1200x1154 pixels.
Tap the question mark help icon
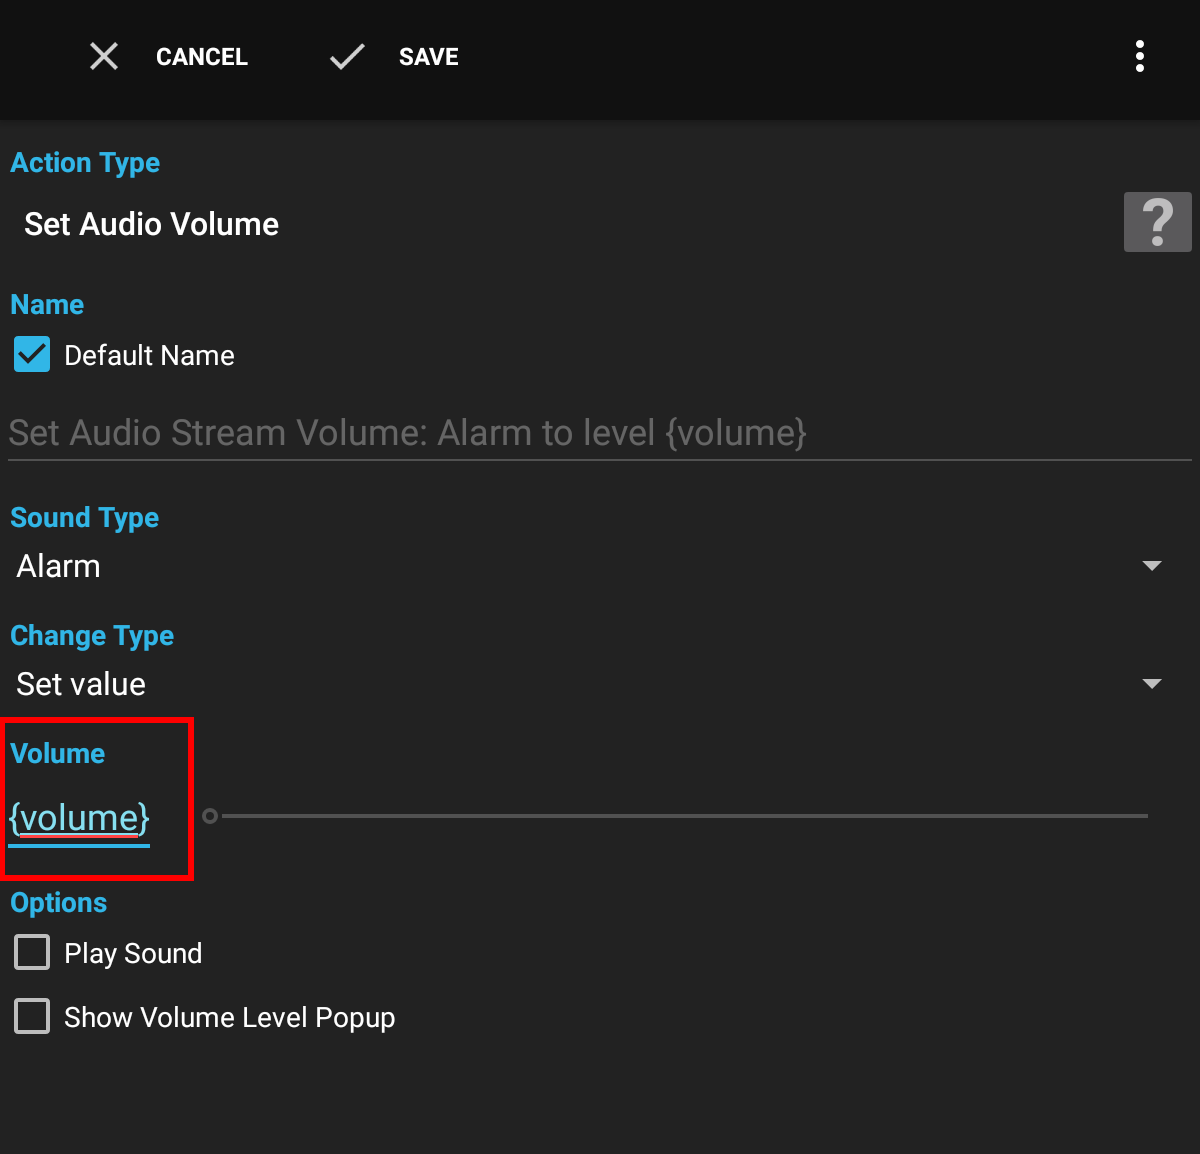pyautogui.click(x=1157, y=221)
